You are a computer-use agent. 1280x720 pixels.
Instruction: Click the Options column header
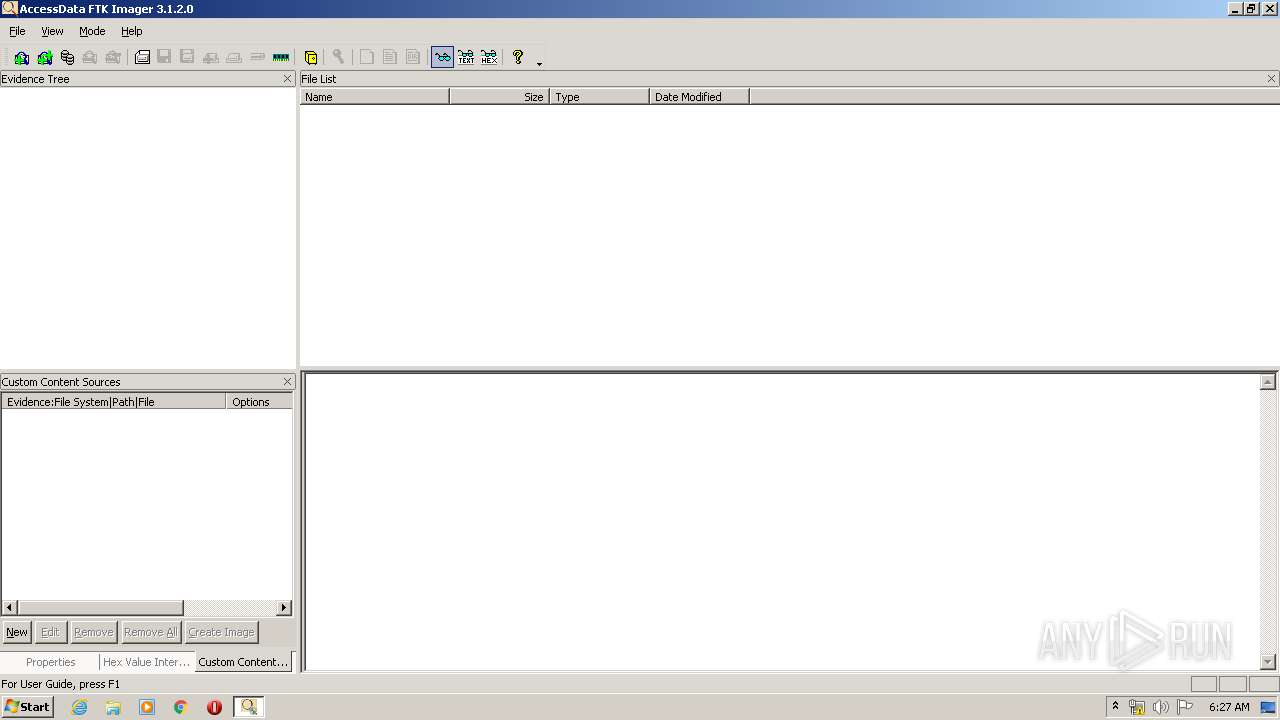click(260, 402)
